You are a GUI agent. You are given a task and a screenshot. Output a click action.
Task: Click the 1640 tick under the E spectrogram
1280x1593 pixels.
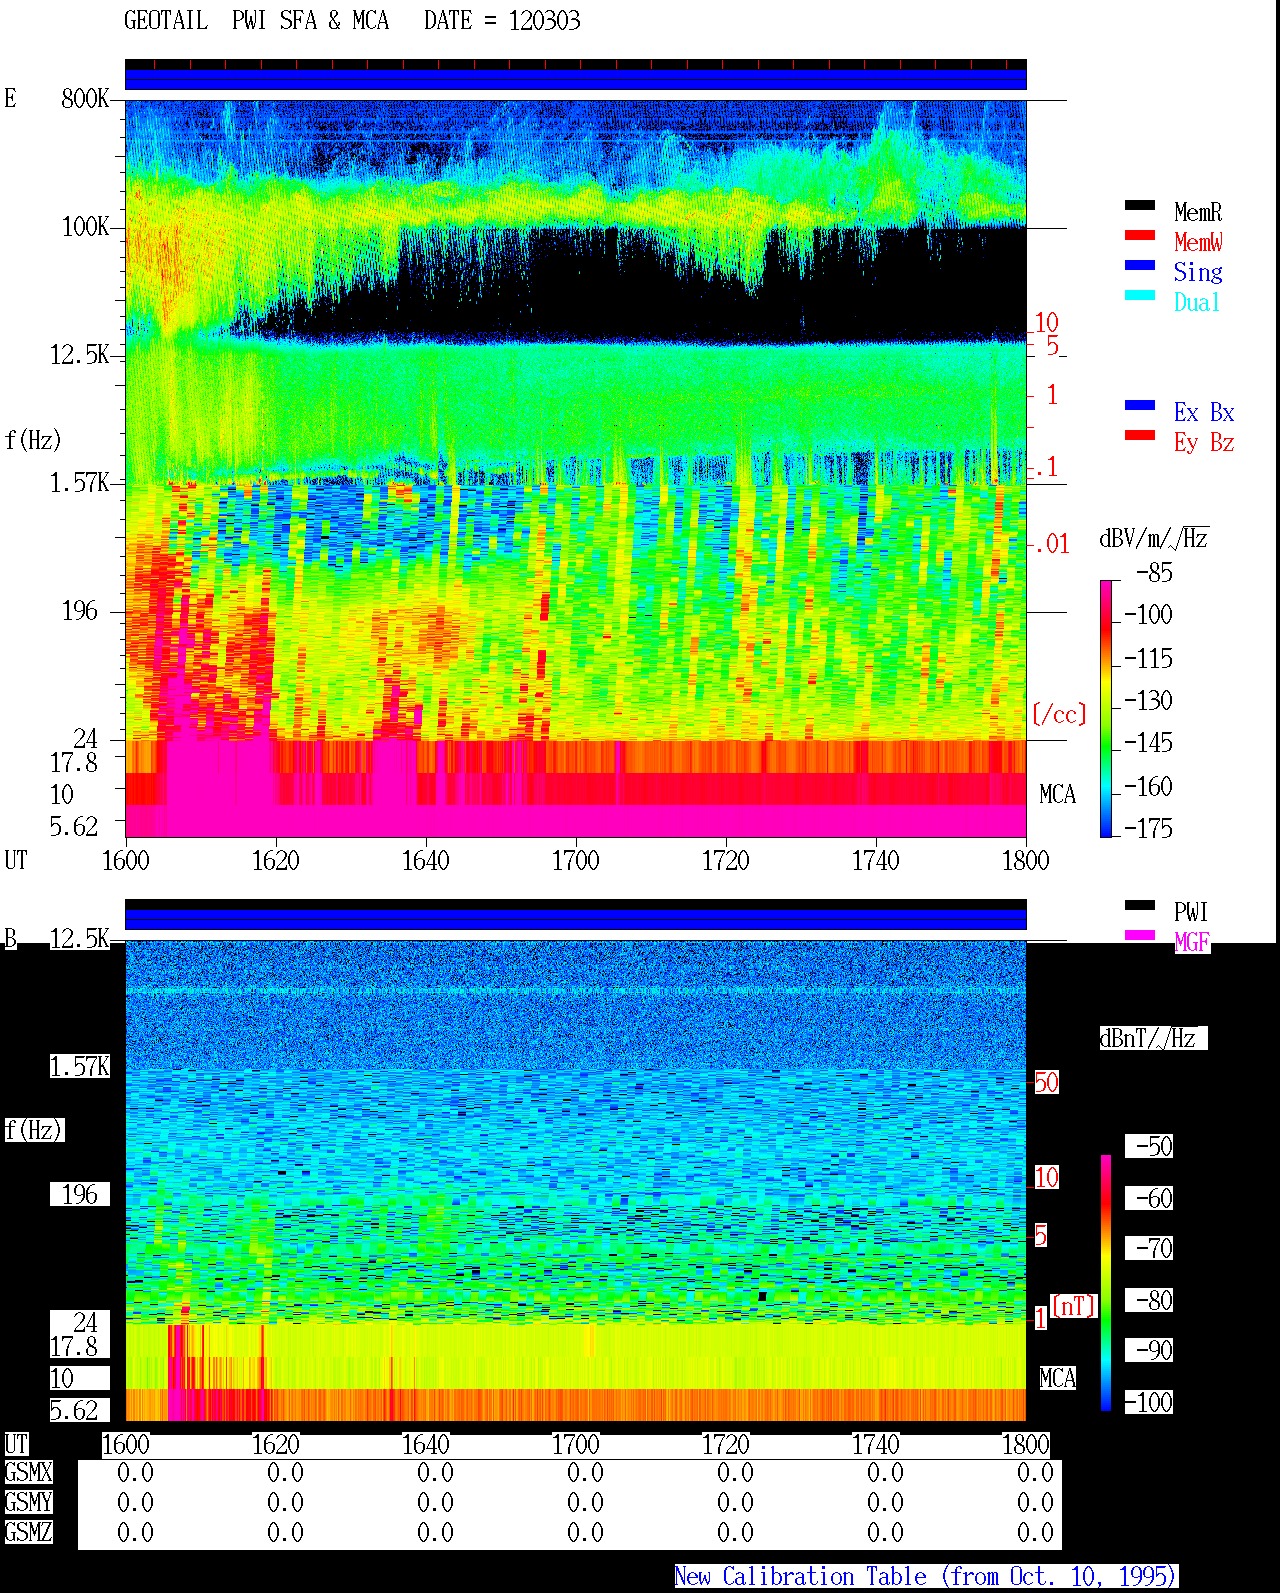[426, 860]
